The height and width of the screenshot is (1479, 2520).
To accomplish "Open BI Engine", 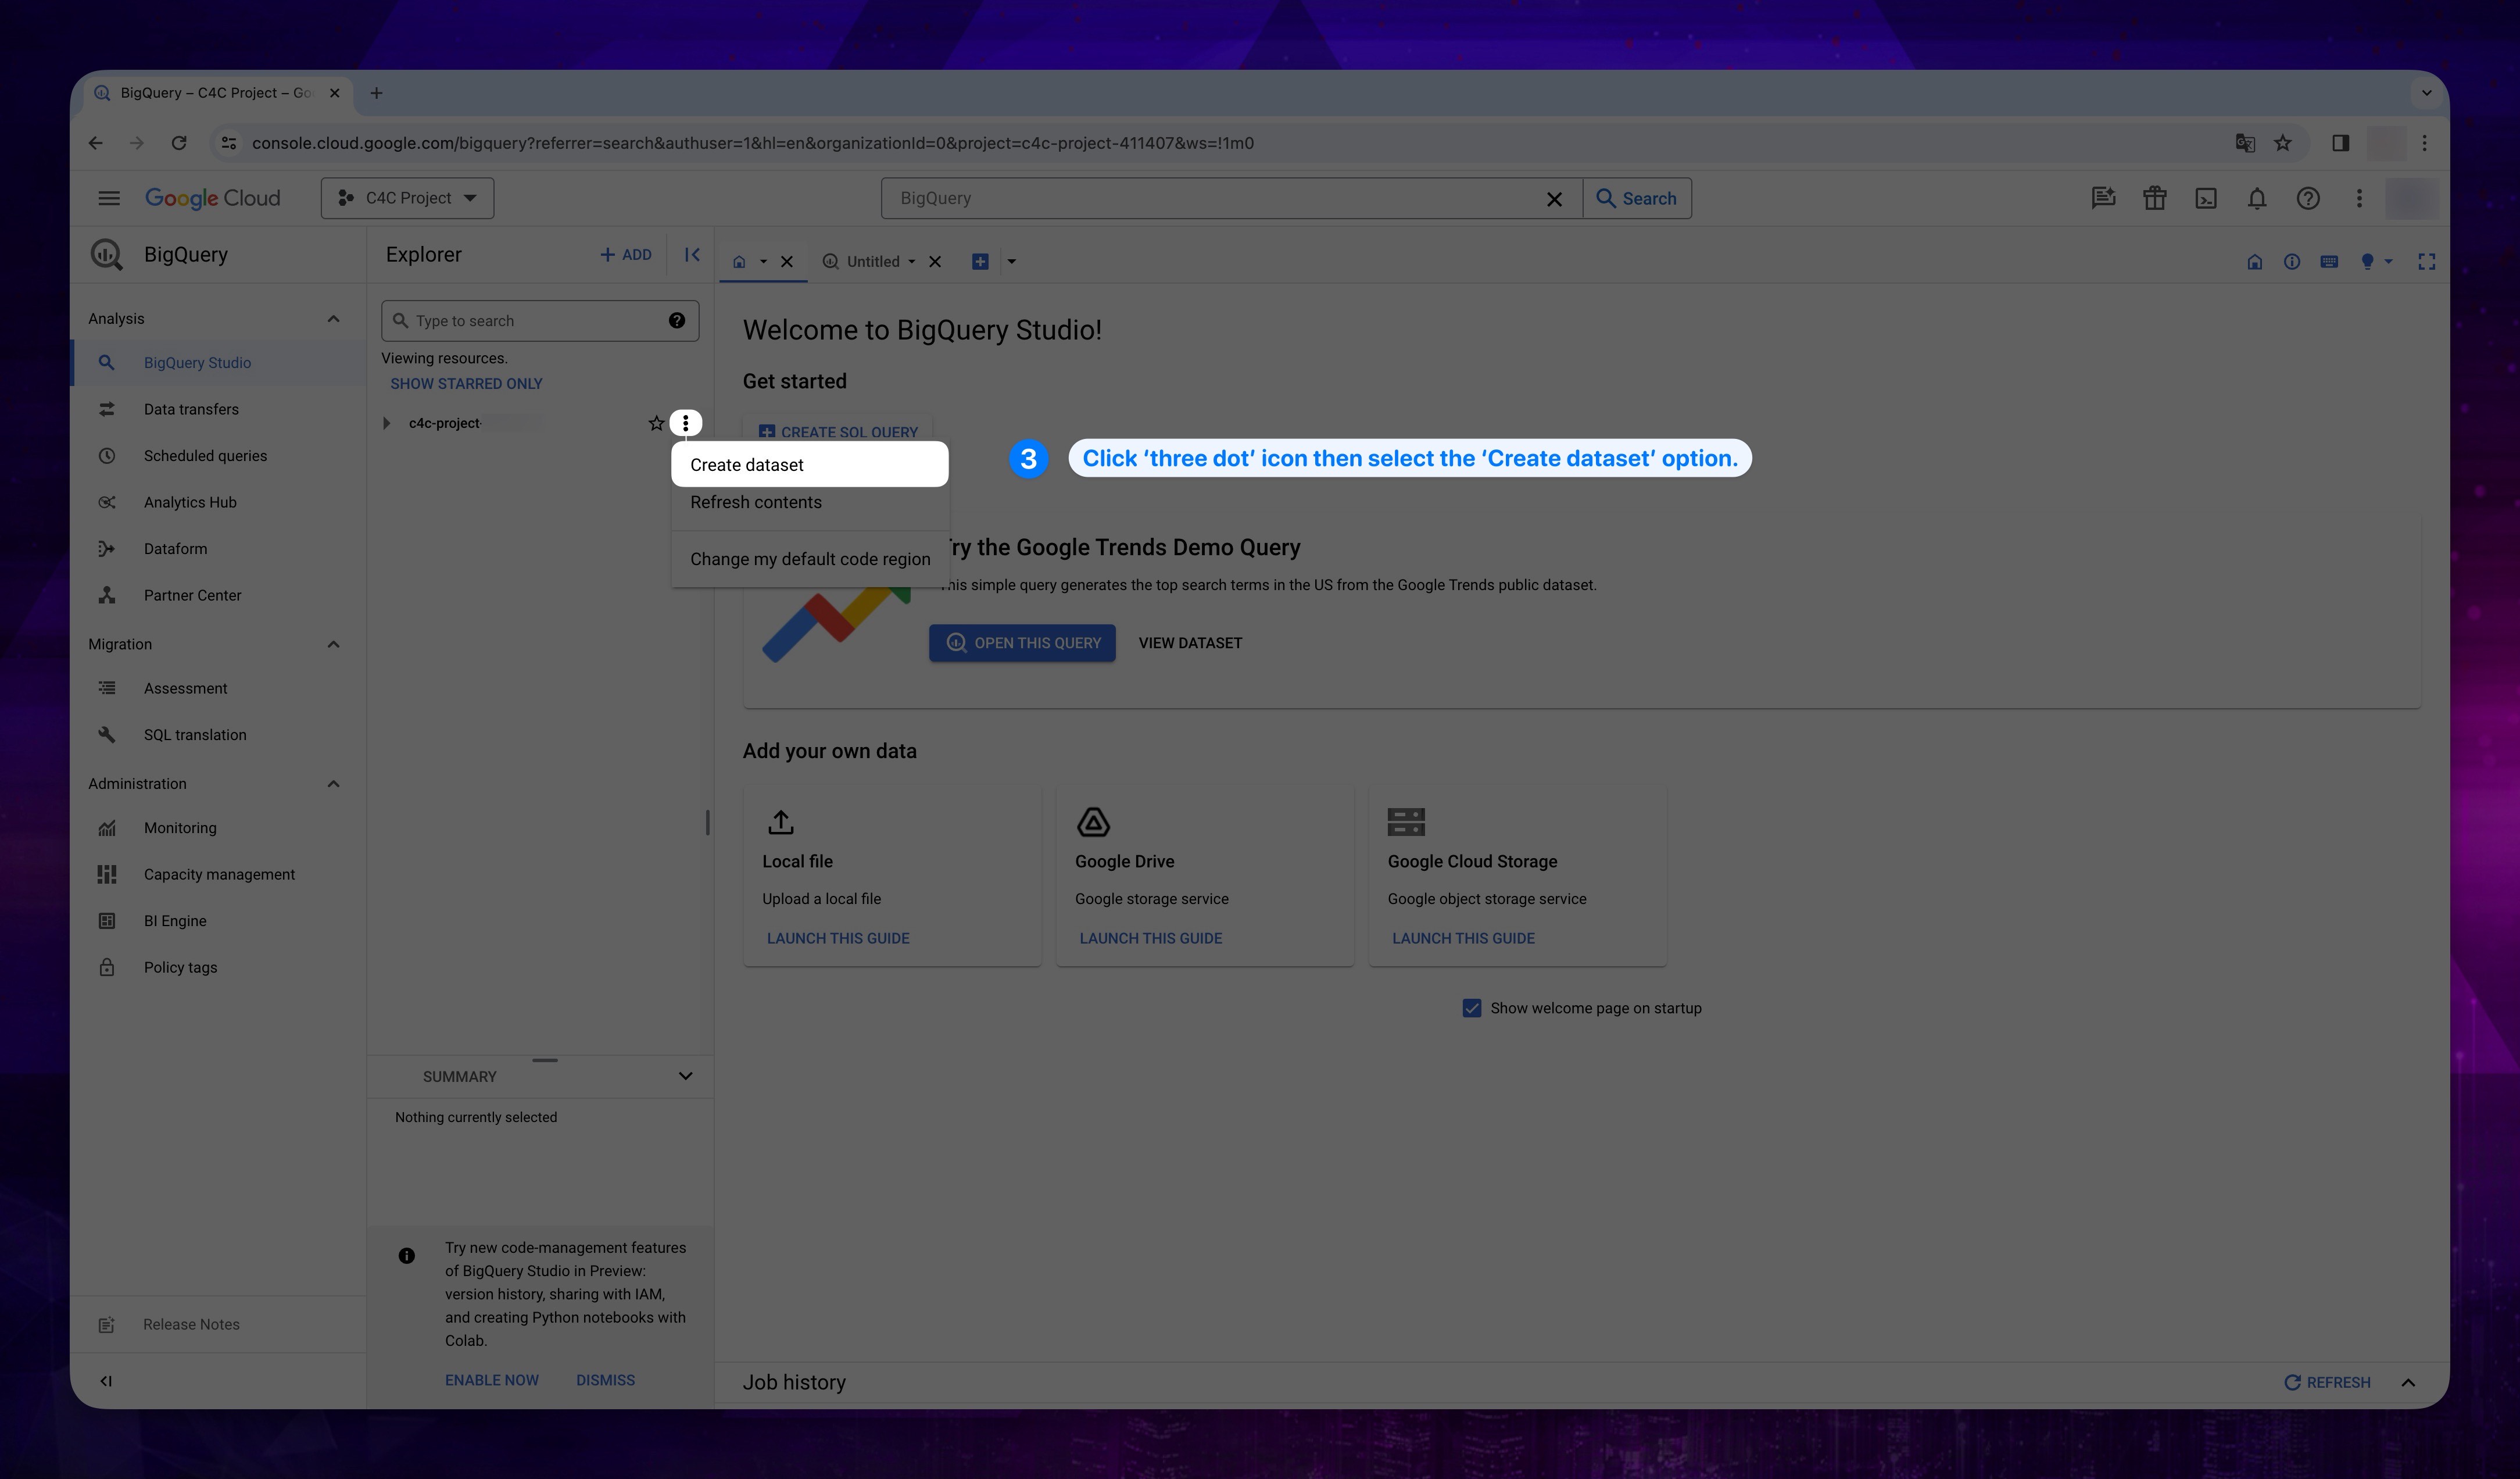I will click(218, 921).
